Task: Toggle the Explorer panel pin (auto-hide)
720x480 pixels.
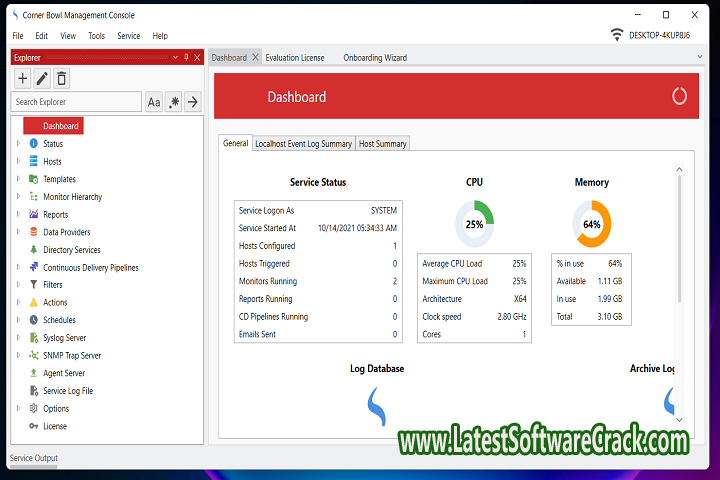Action: point(185,57)
